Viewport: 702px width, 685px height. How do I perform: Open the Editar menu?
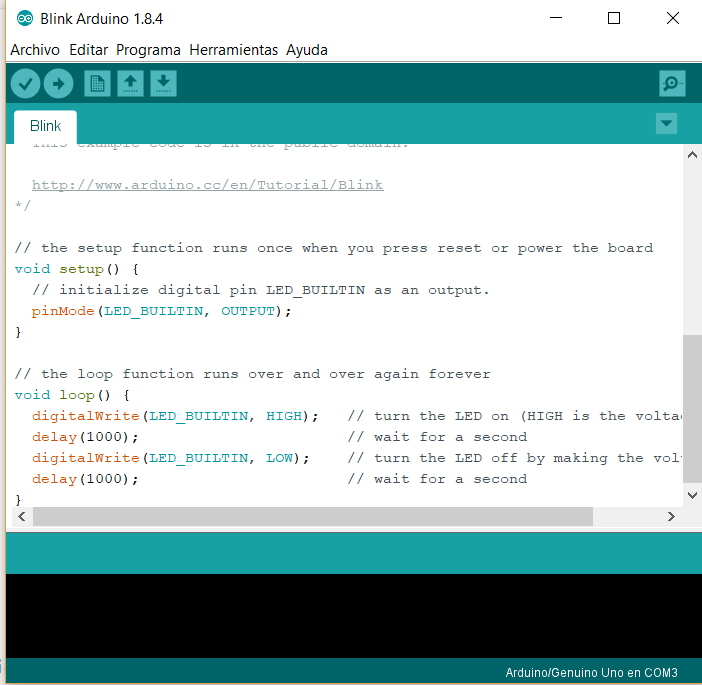(89, 50)
